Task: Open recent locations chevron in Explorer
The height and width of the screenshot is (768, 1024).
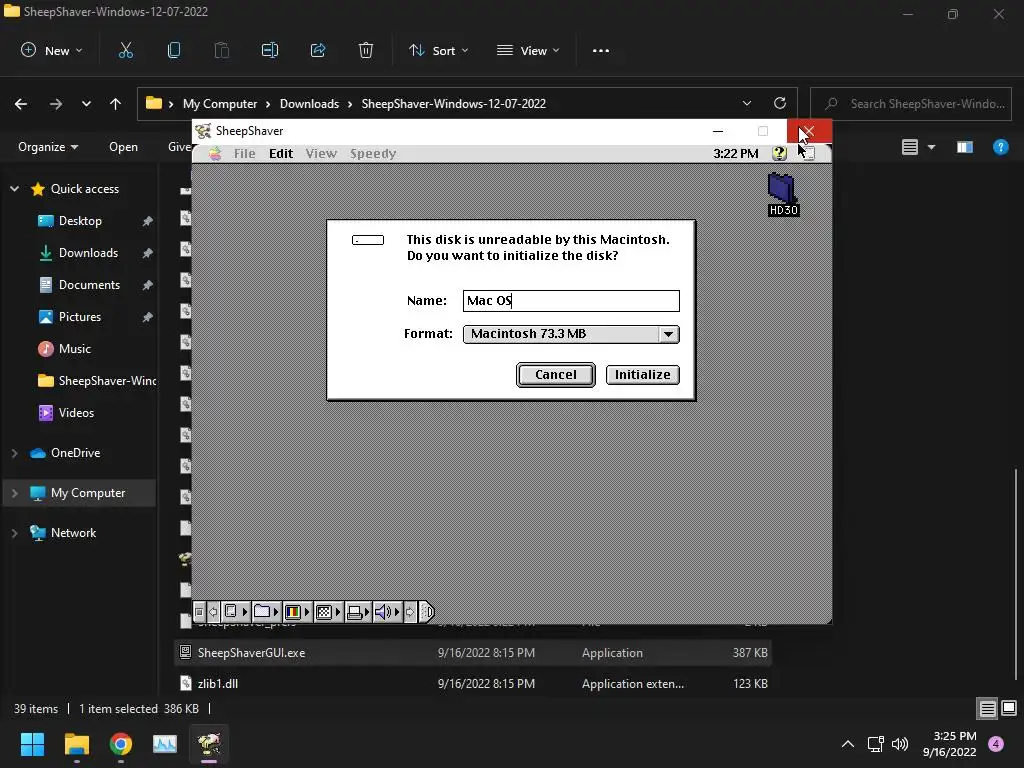Action: click(86, 104)
